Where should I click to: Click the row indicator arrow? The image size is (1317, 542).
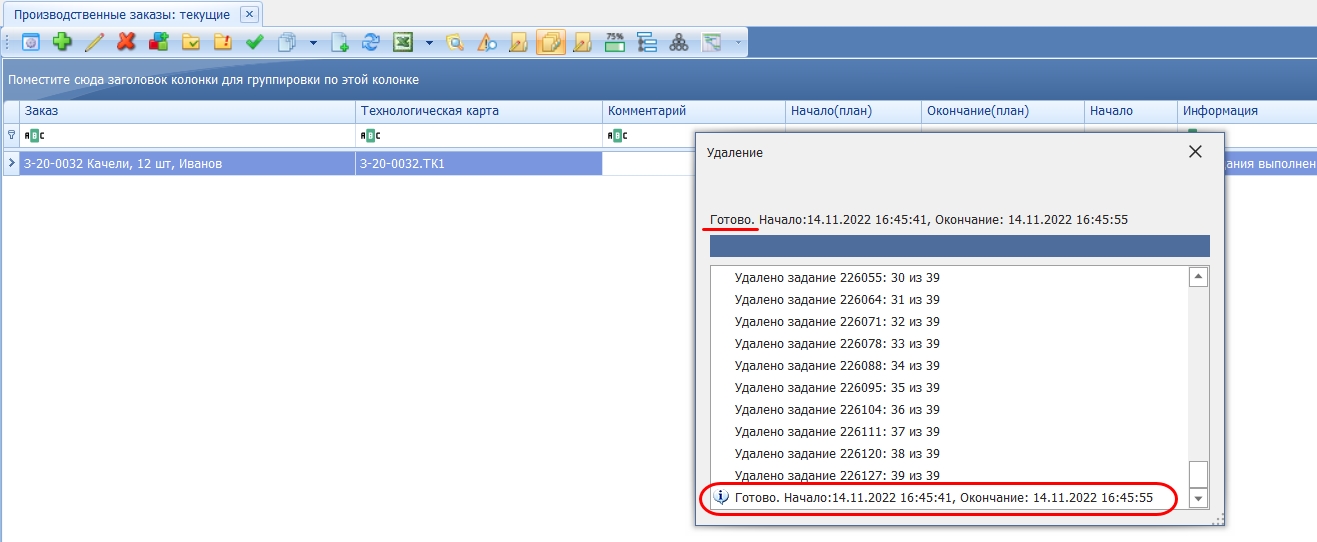click(x=11, y=163)
